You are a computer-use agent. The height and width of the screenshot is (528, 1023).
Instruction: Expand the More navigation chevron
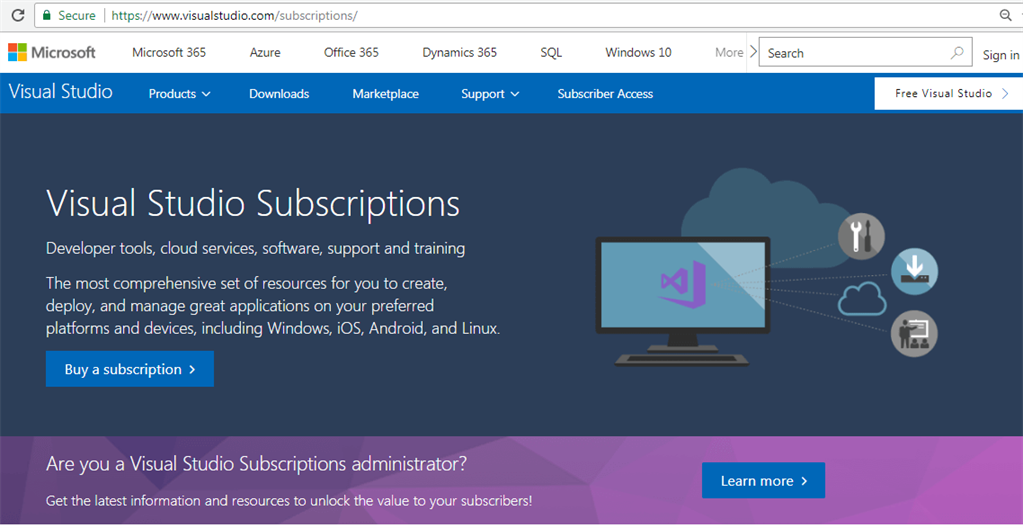[753, 52]
